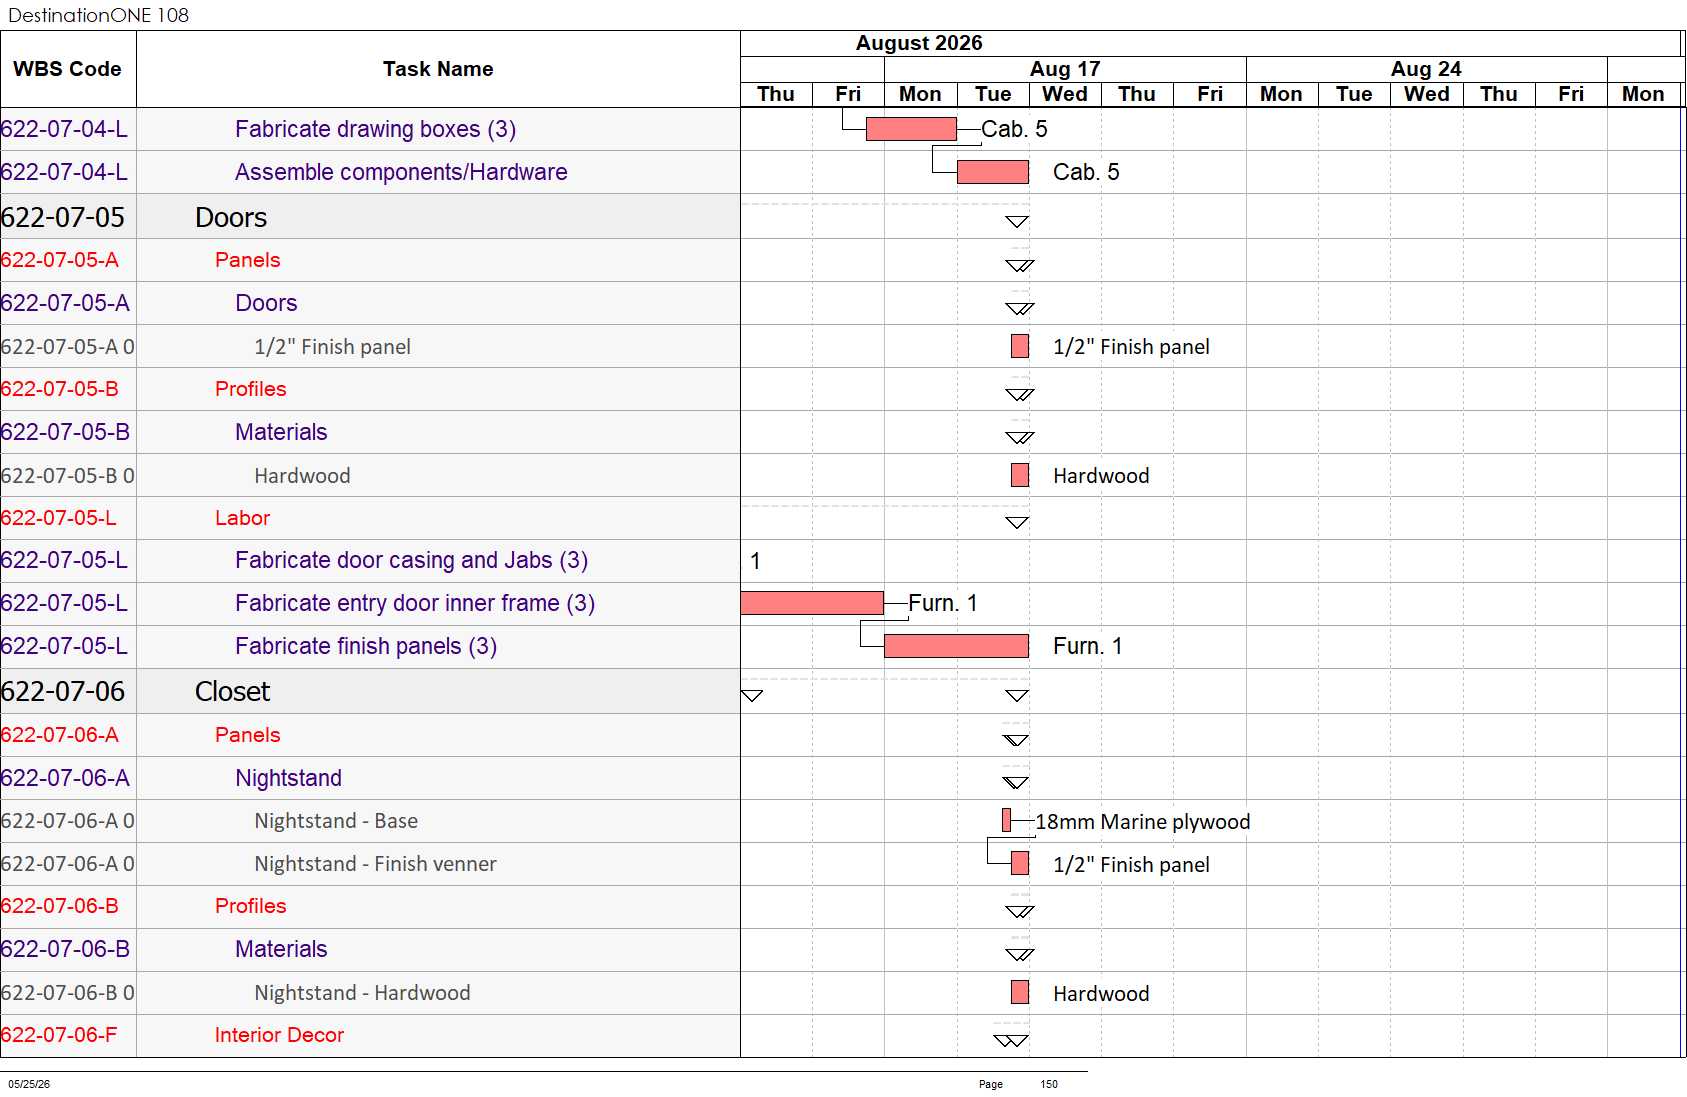Image resolution: width=1687 pixels, height=1097 pixels.
Task: Click the Task Name column header
Action: click(438, 69)
